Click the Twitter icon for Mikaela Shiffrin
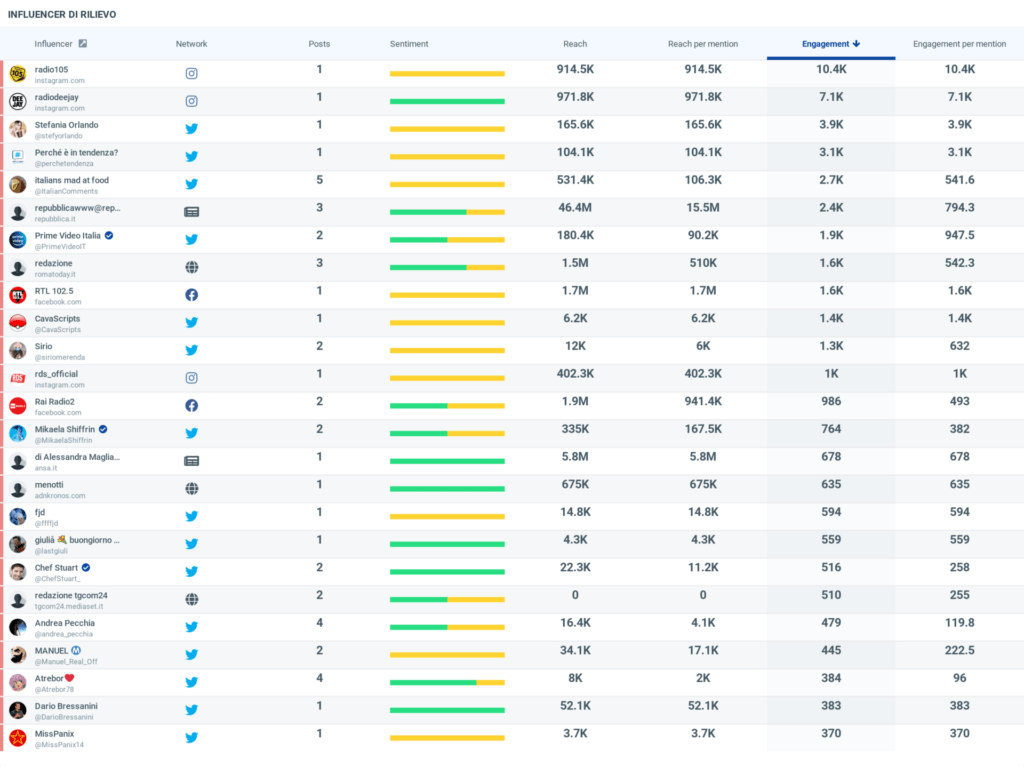Image resolution: width=1024 pixels, height=767 pixels. [x=191, y=433]
